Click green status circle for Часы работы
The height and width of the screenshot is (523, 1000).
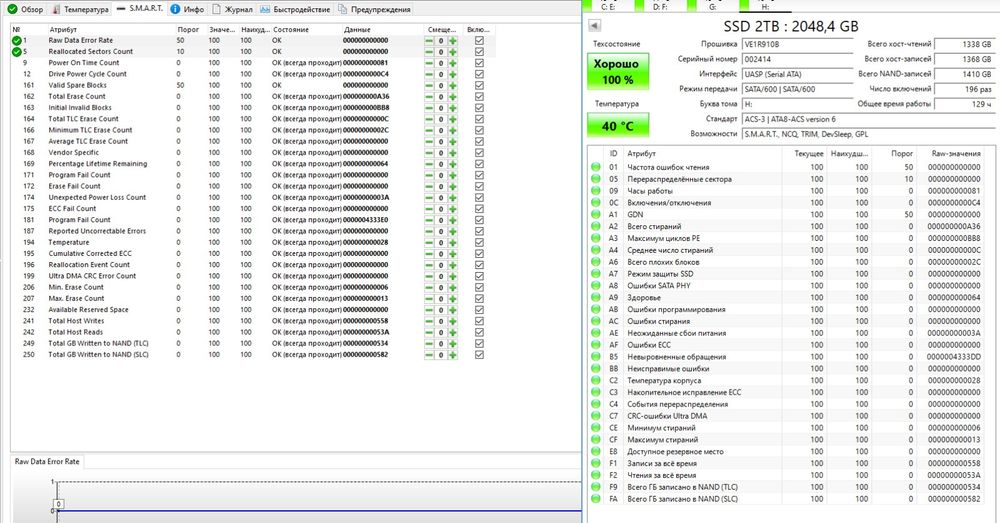596,191
